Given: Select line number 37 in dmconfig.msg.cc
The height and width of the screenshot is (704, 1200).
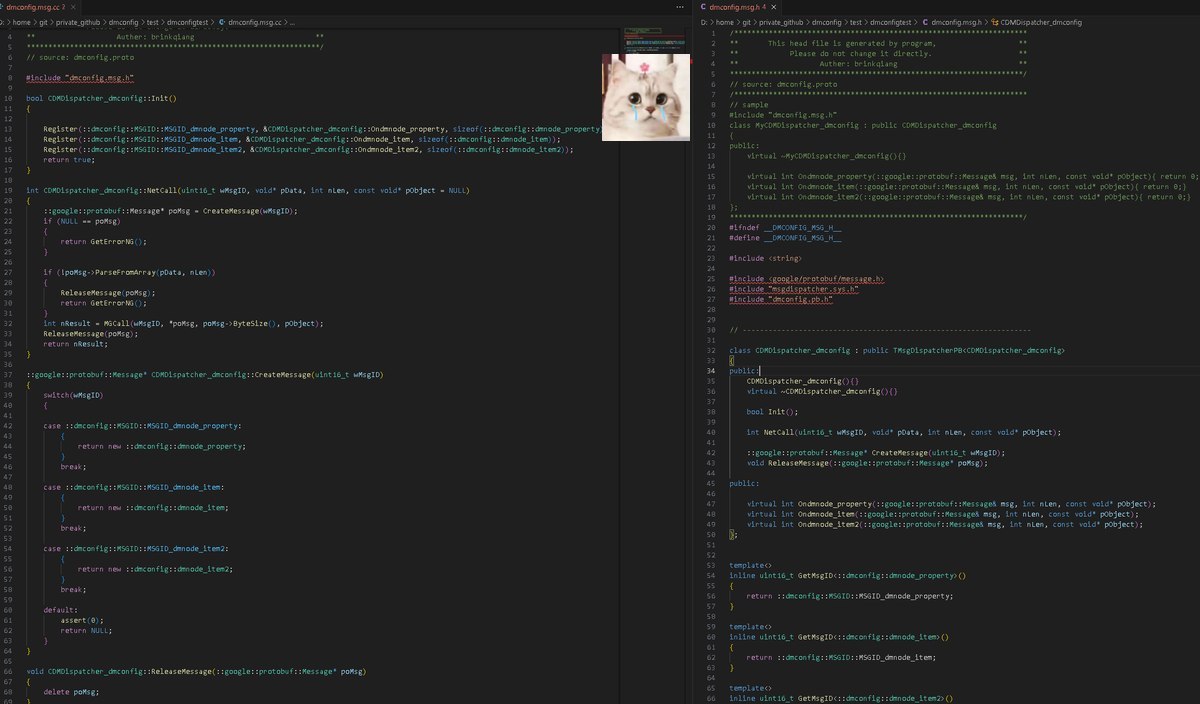Looking at the screenshot, I should pos(7,374).
